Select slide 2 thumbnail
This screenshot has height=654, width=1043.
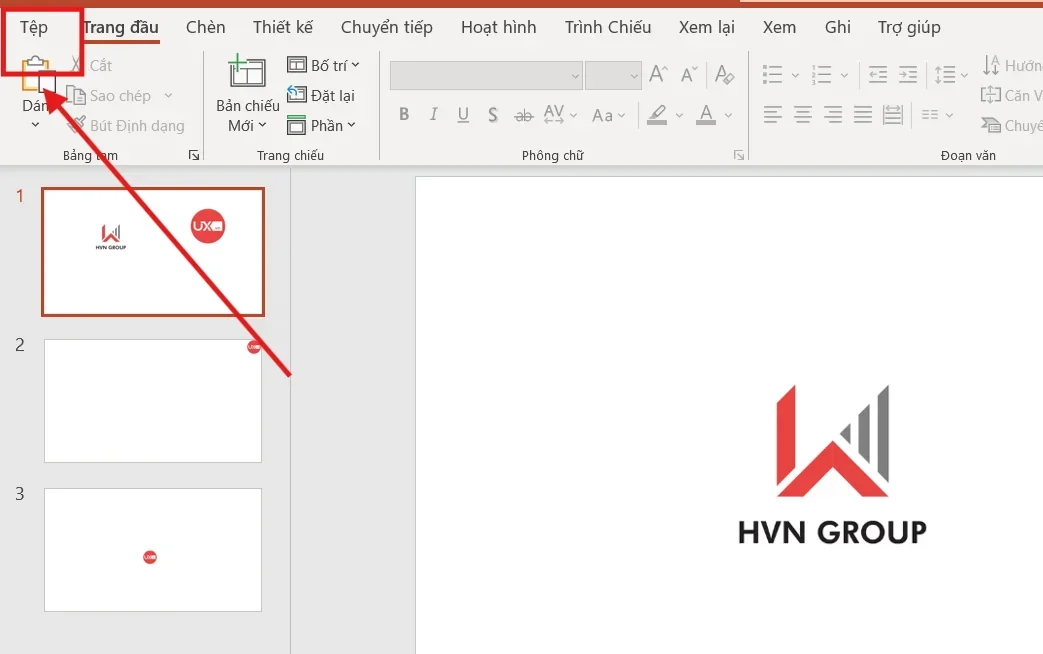pos(153,401)
